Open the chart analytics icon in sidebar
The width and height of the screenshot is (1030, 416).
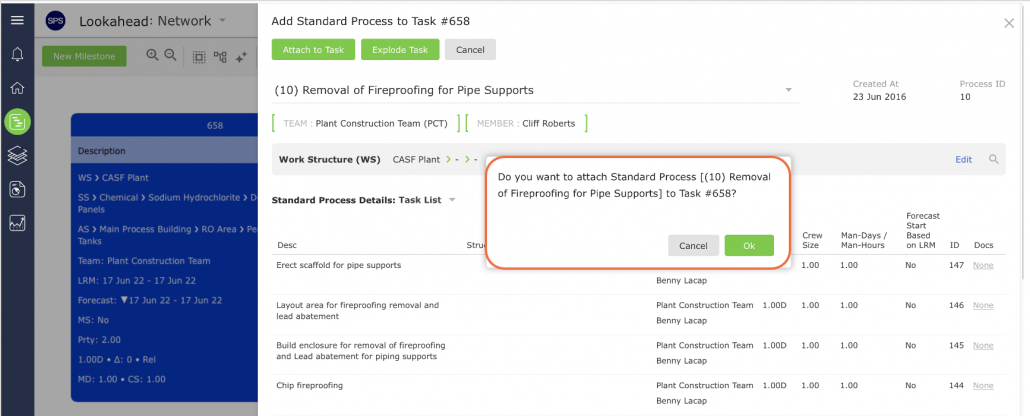tap(17, 223)
